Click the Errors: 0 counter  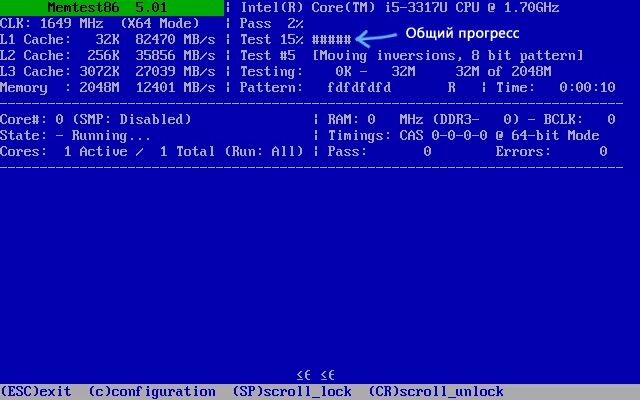click(551, 151)
